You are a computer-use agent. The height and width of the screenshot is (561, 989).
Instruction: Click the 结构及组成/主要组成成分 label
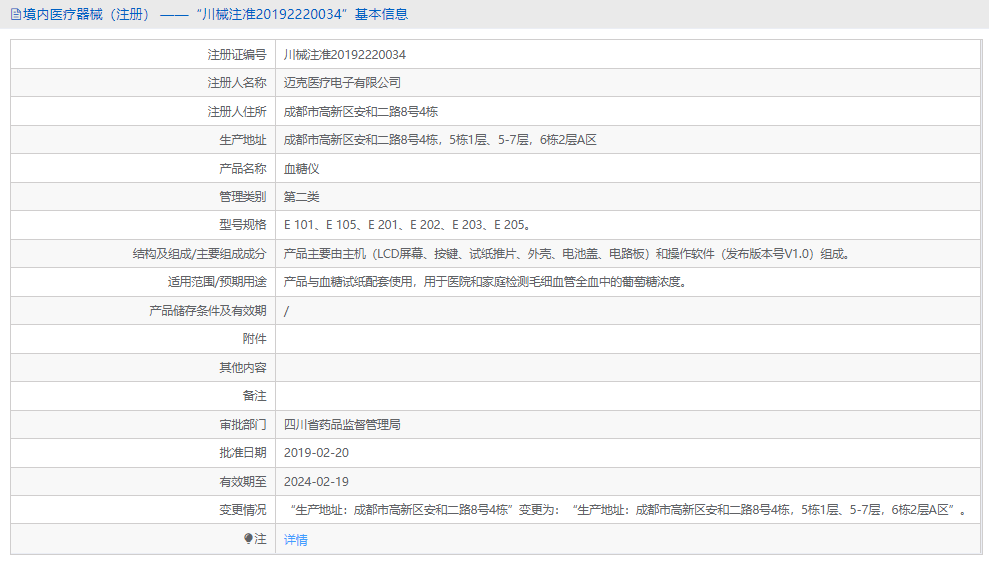coord(199,254)
